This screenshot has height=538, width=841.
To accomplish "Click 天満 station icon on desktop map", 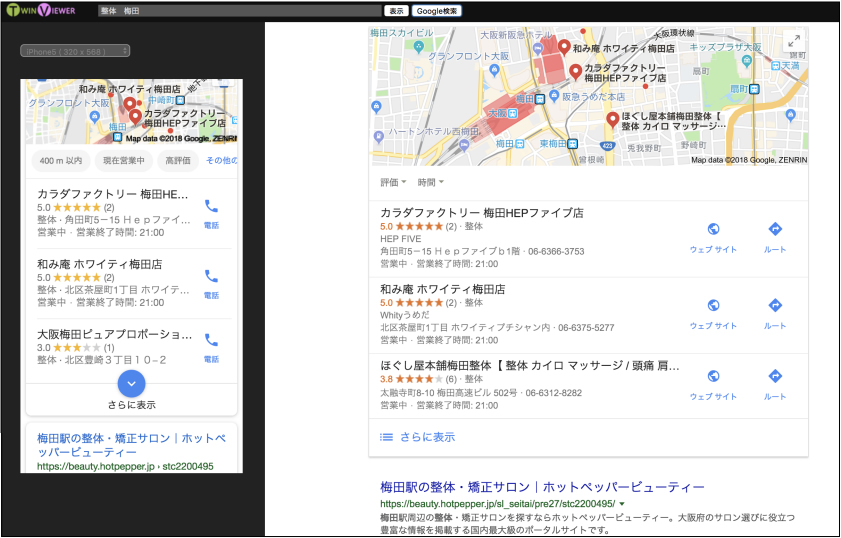I will pyautogui.click(x=776, y=66).
